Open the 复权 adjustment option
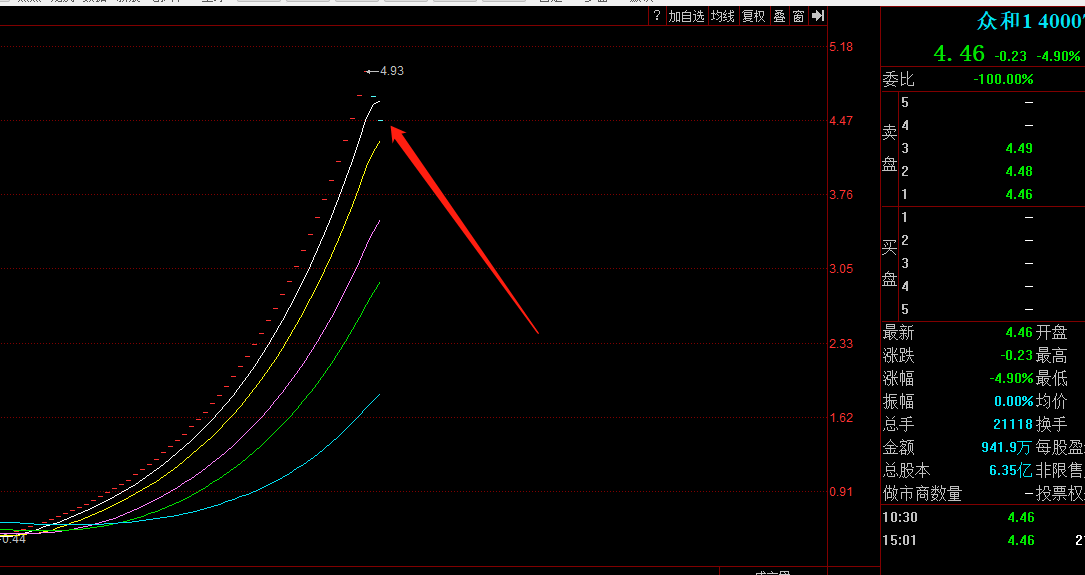Image resolution: width=1085 pixels, height=575 pixels. pos(754,16)
